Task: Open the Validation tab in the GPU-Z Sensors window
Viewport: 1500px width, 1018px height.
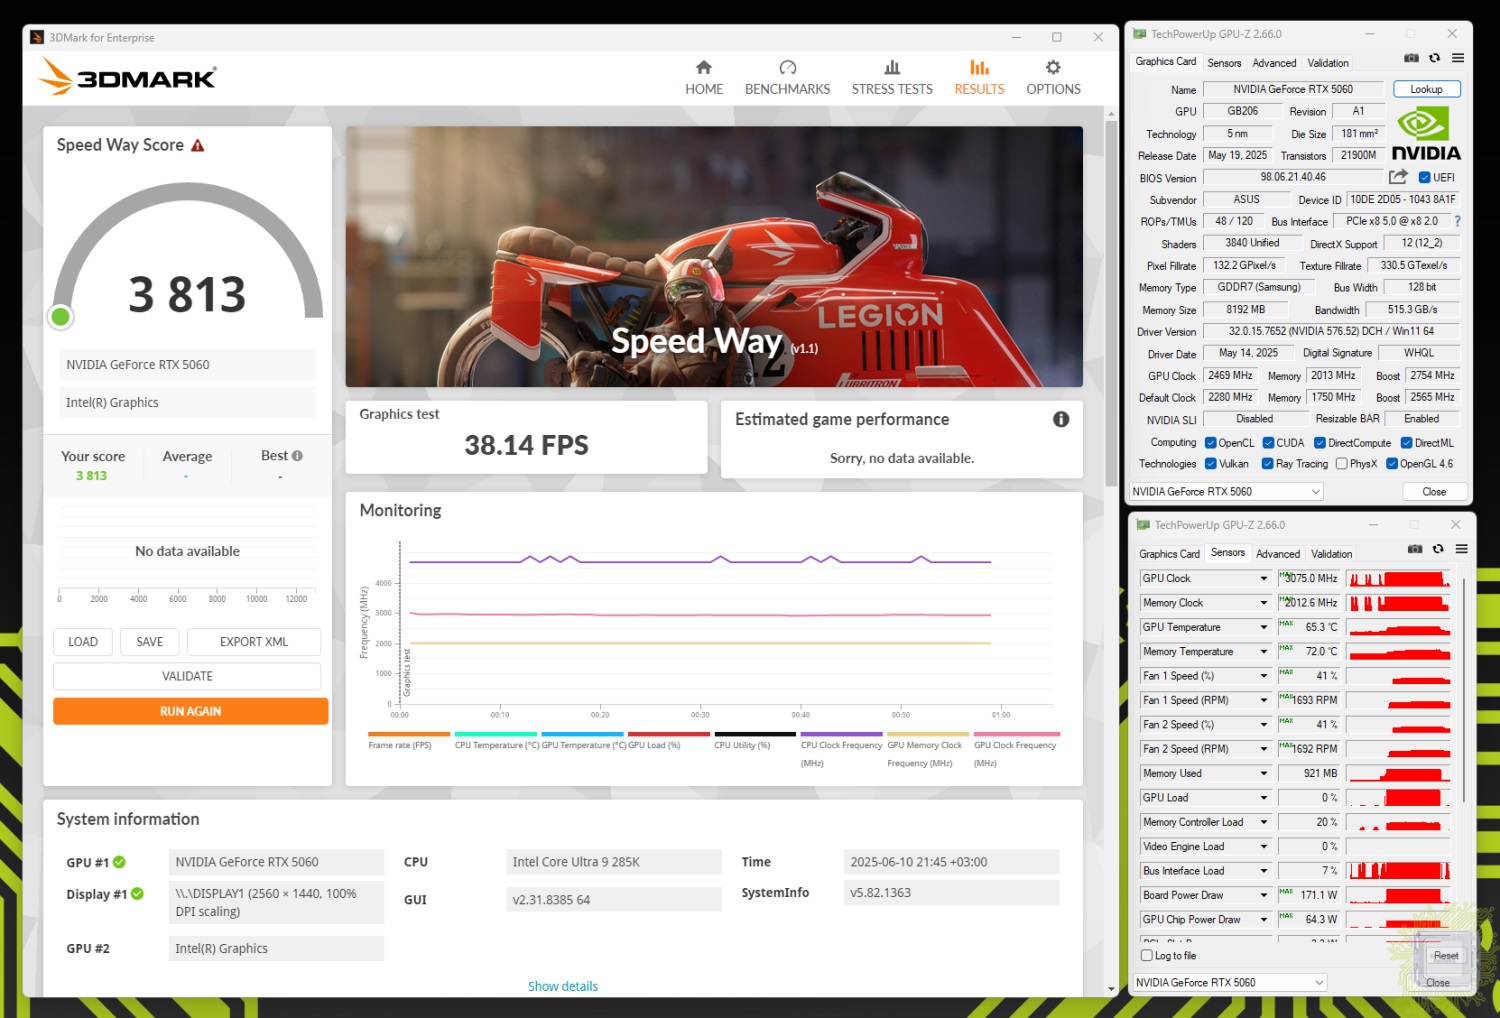Action: click(1332, 554)
